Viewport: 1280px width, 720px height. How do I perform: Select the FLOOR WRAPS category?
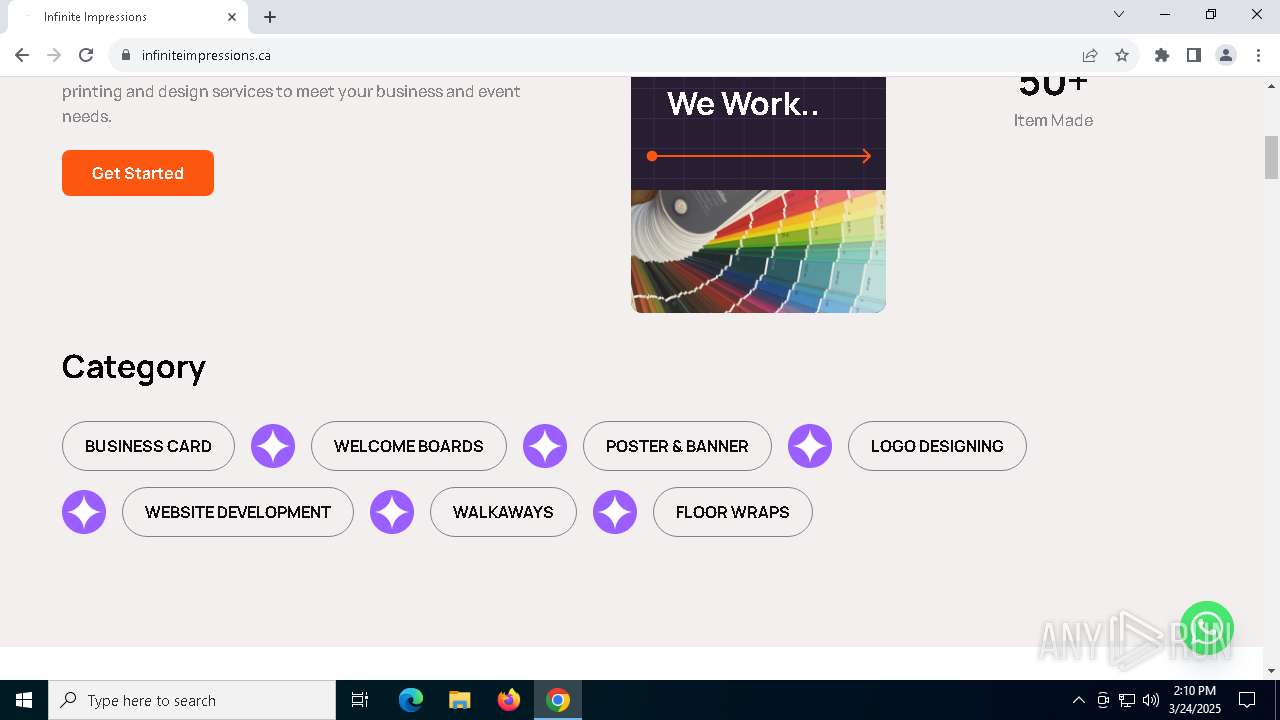tap(733, 512)
